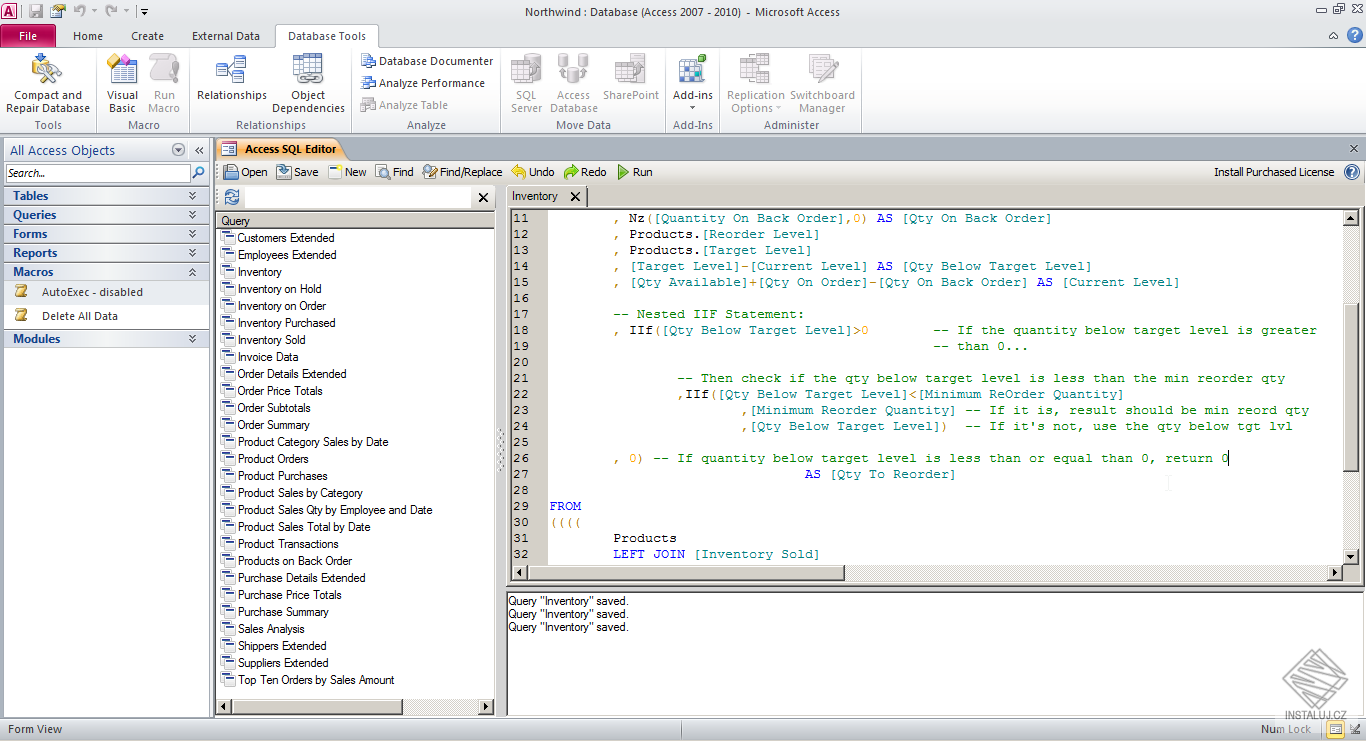Expand the Modules group

[107, 339]
